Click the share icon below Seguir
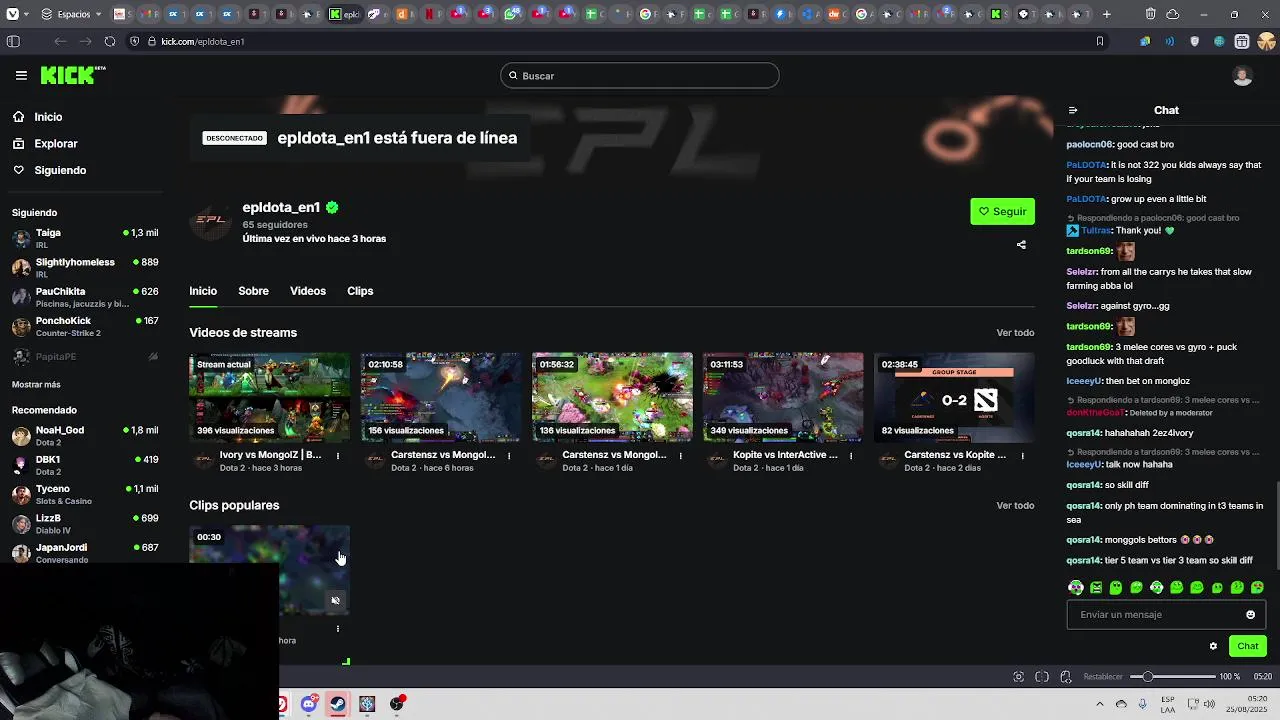Screen dimensions: 1280x720 1021,244
